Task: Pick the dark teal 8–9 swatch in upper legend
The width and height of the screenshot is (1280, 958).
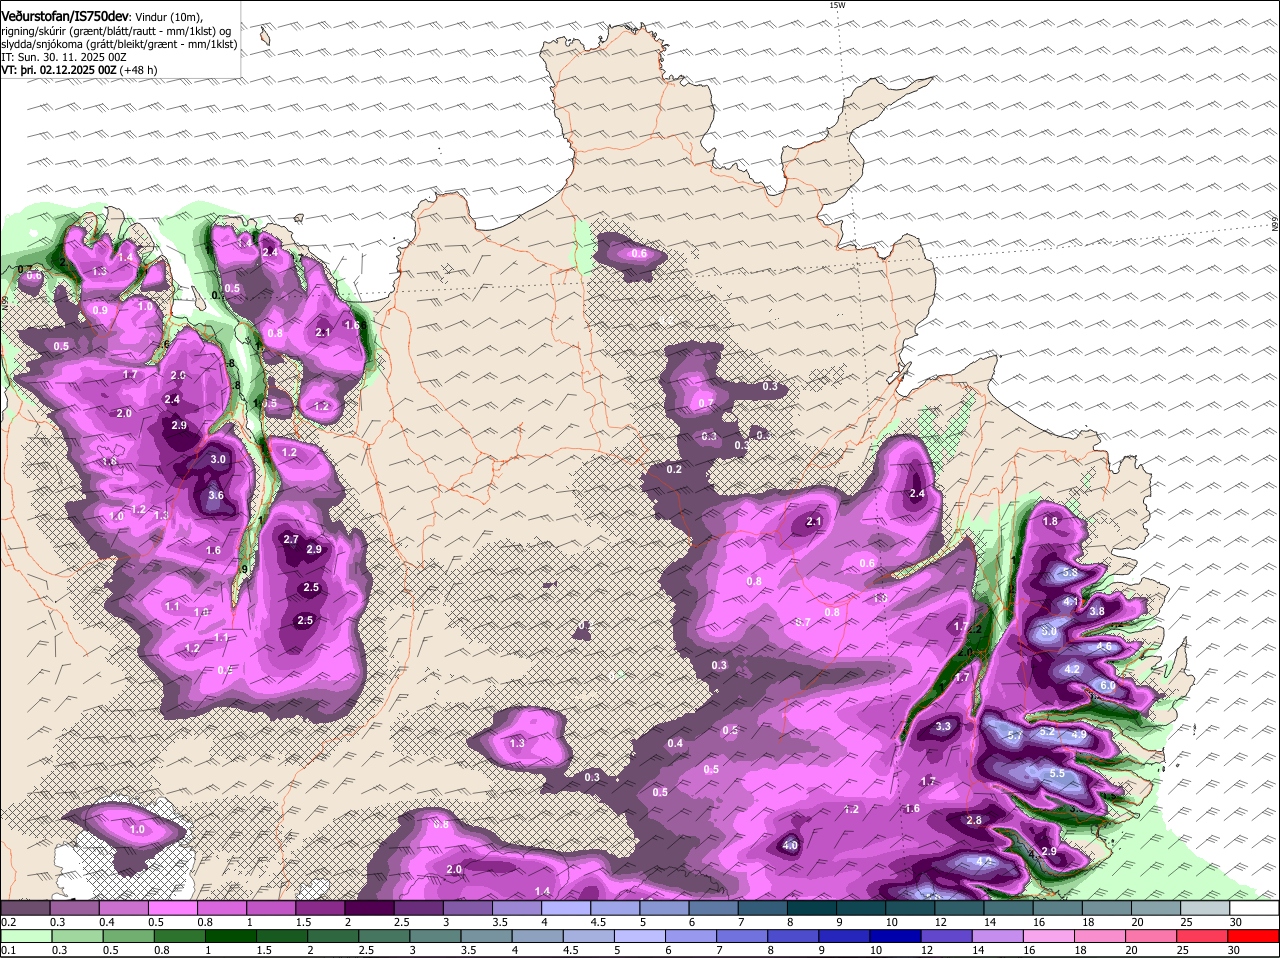Action: point(814,907)
